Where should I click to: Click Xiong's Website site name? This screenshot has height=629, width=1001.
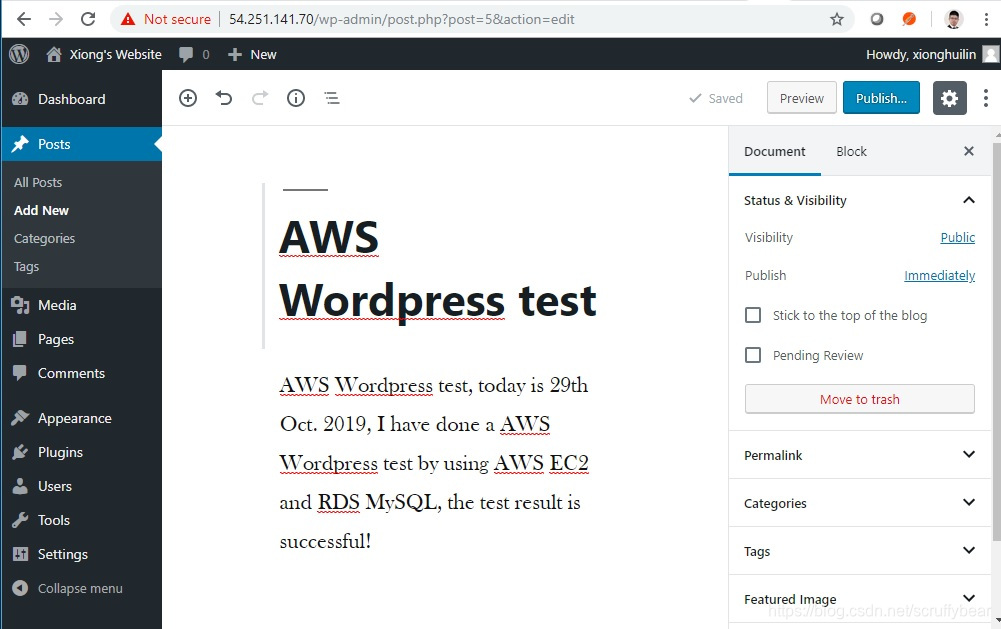click(116, 54)
